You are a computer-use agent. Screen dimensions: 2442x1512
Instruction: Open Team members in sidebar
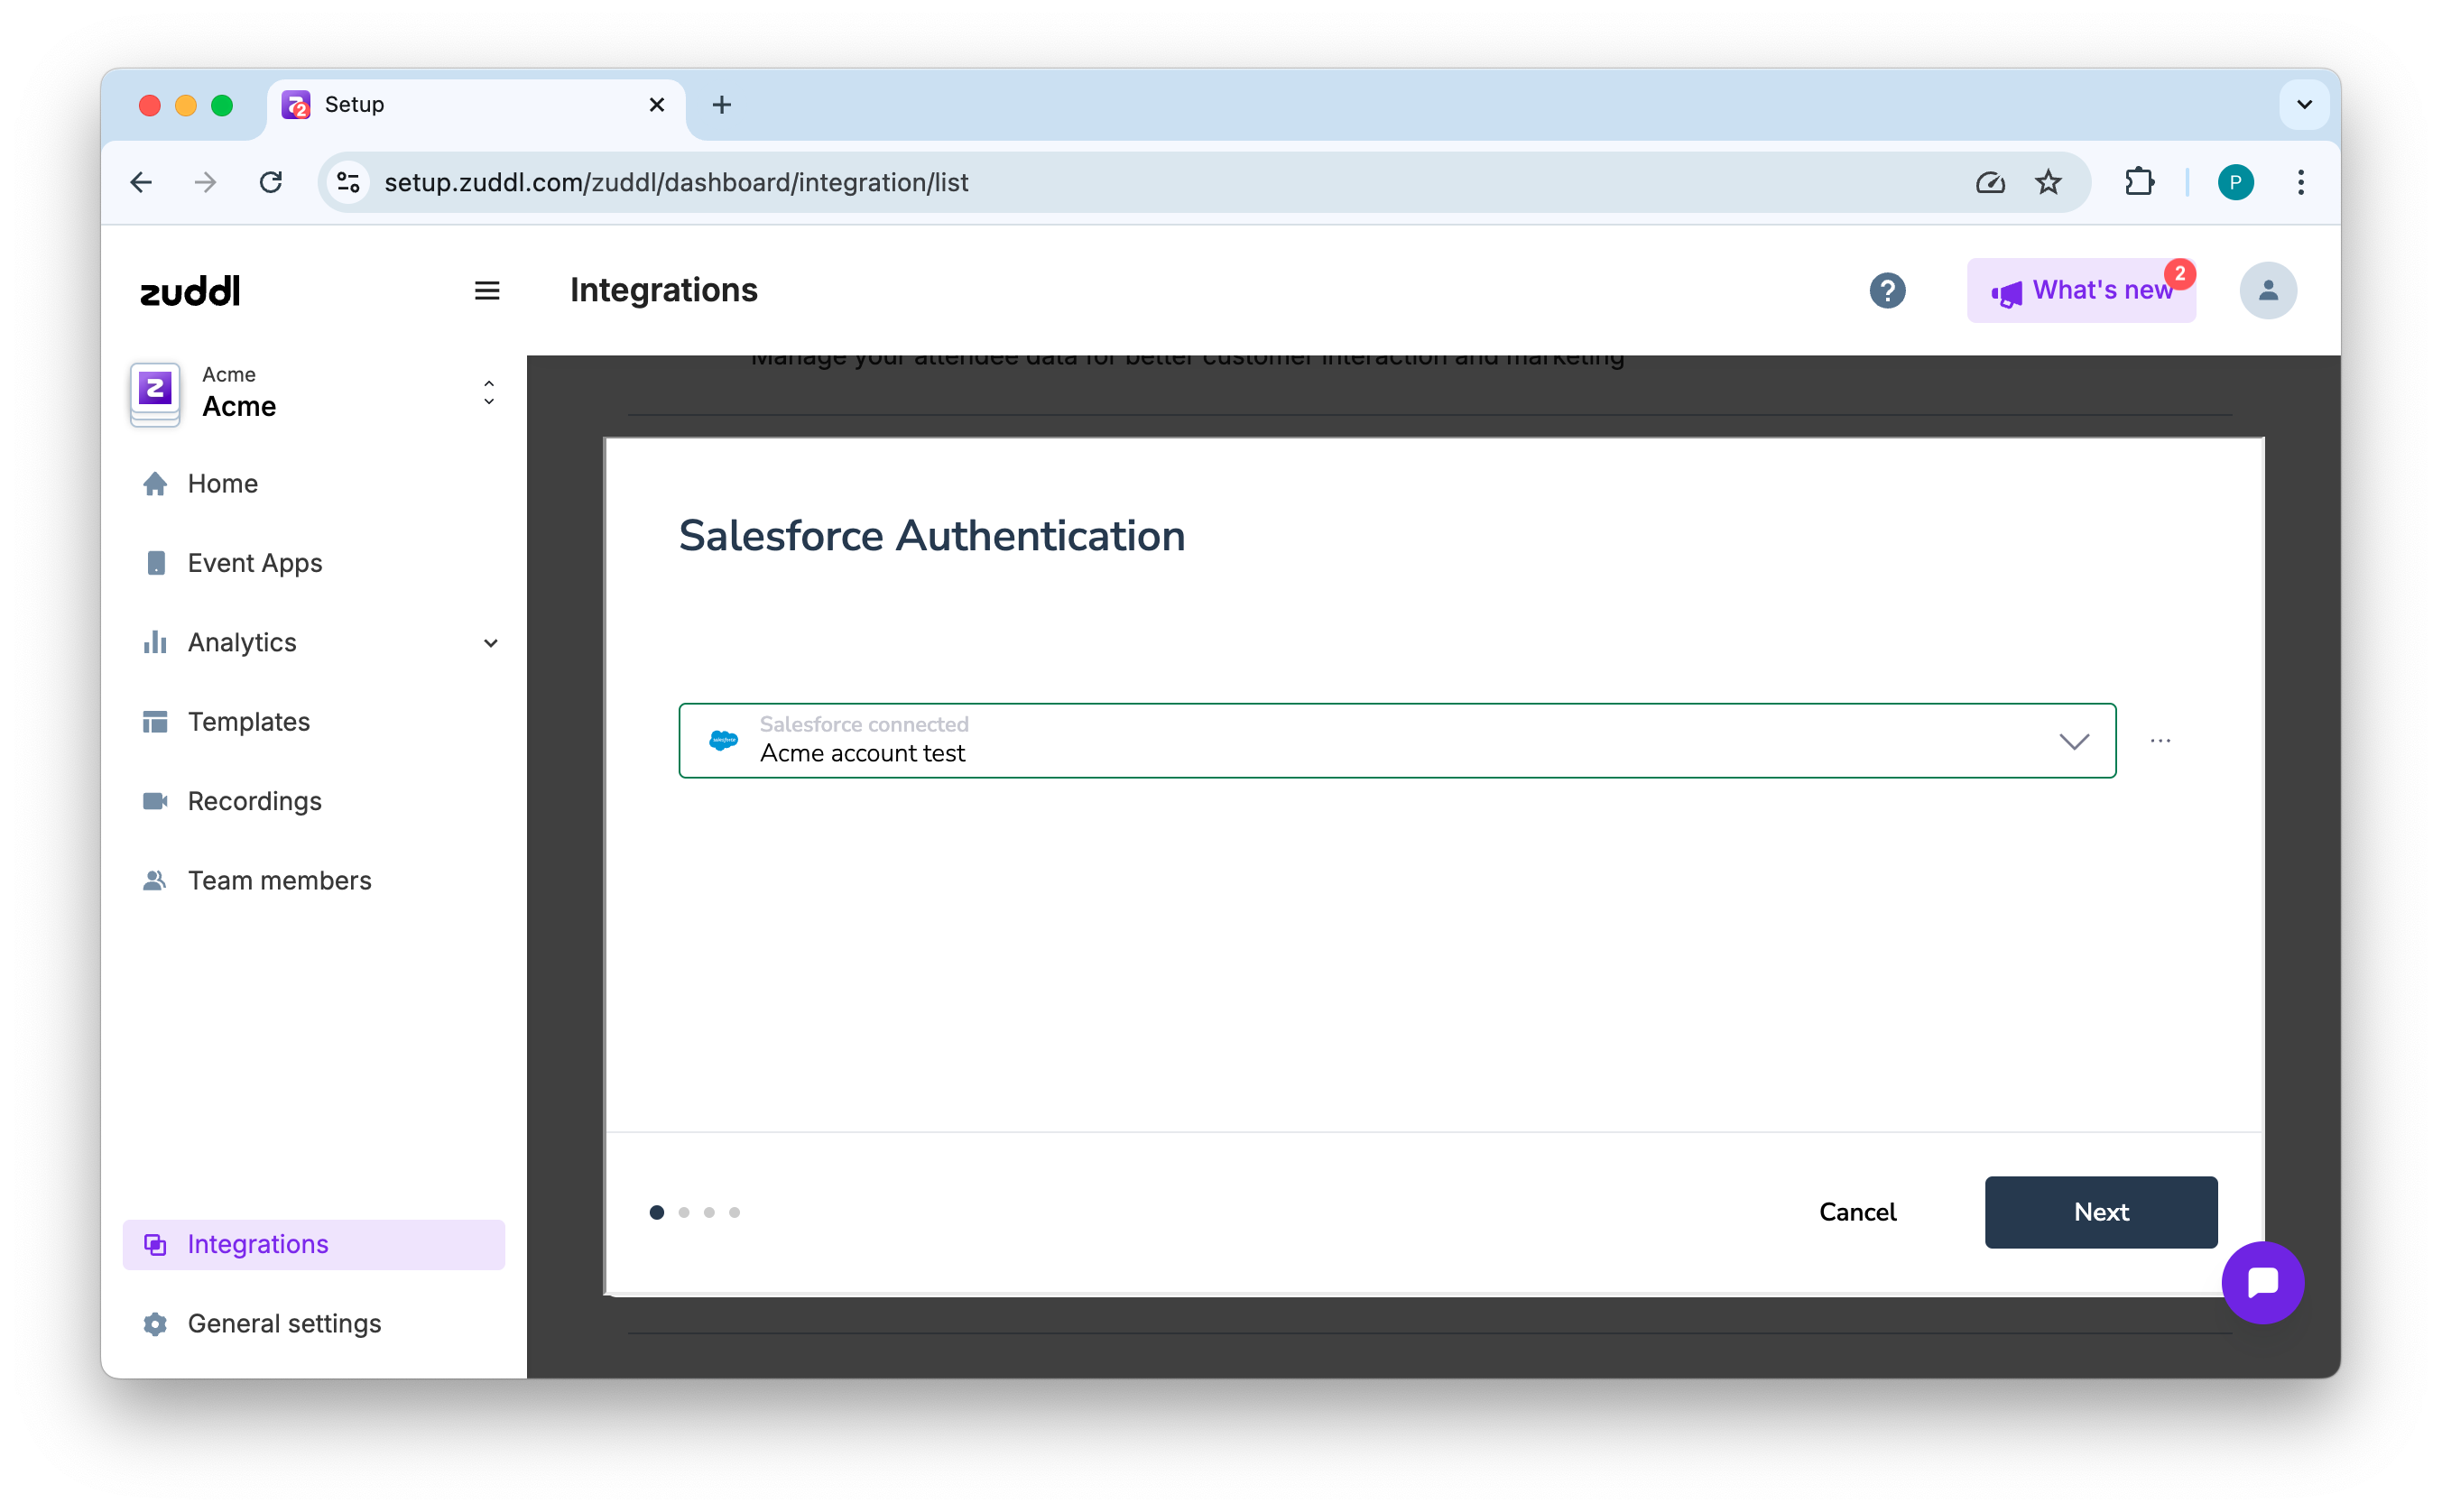pyautogui.click(x=279, y=881)
